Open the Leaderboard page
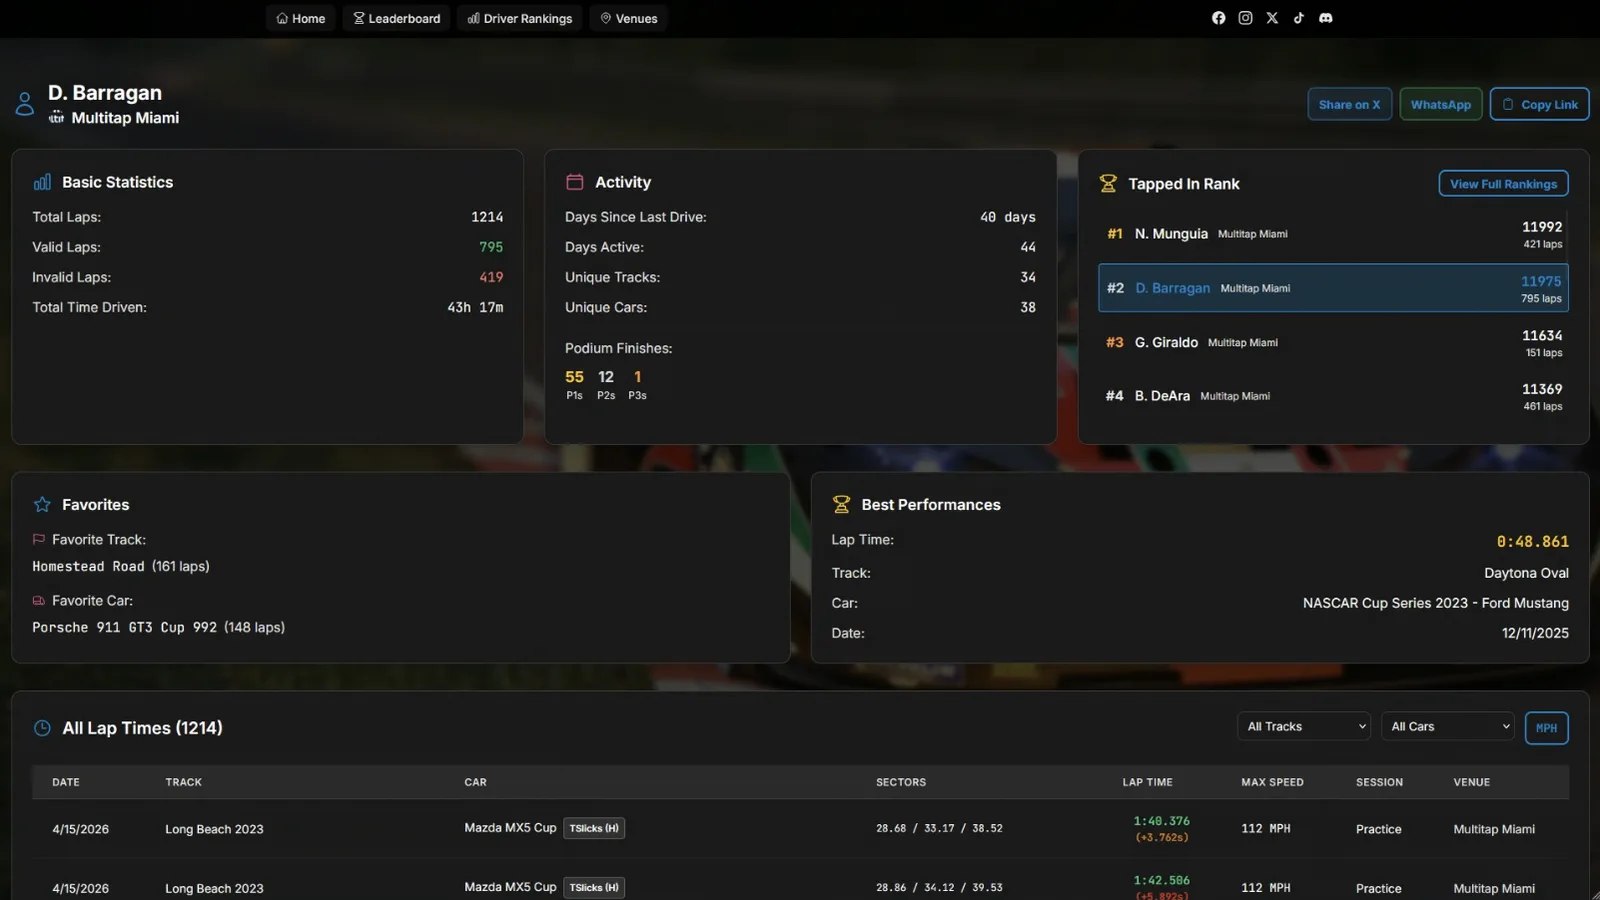The width and height of the screenshot is (1600, 900). [397, 18]
